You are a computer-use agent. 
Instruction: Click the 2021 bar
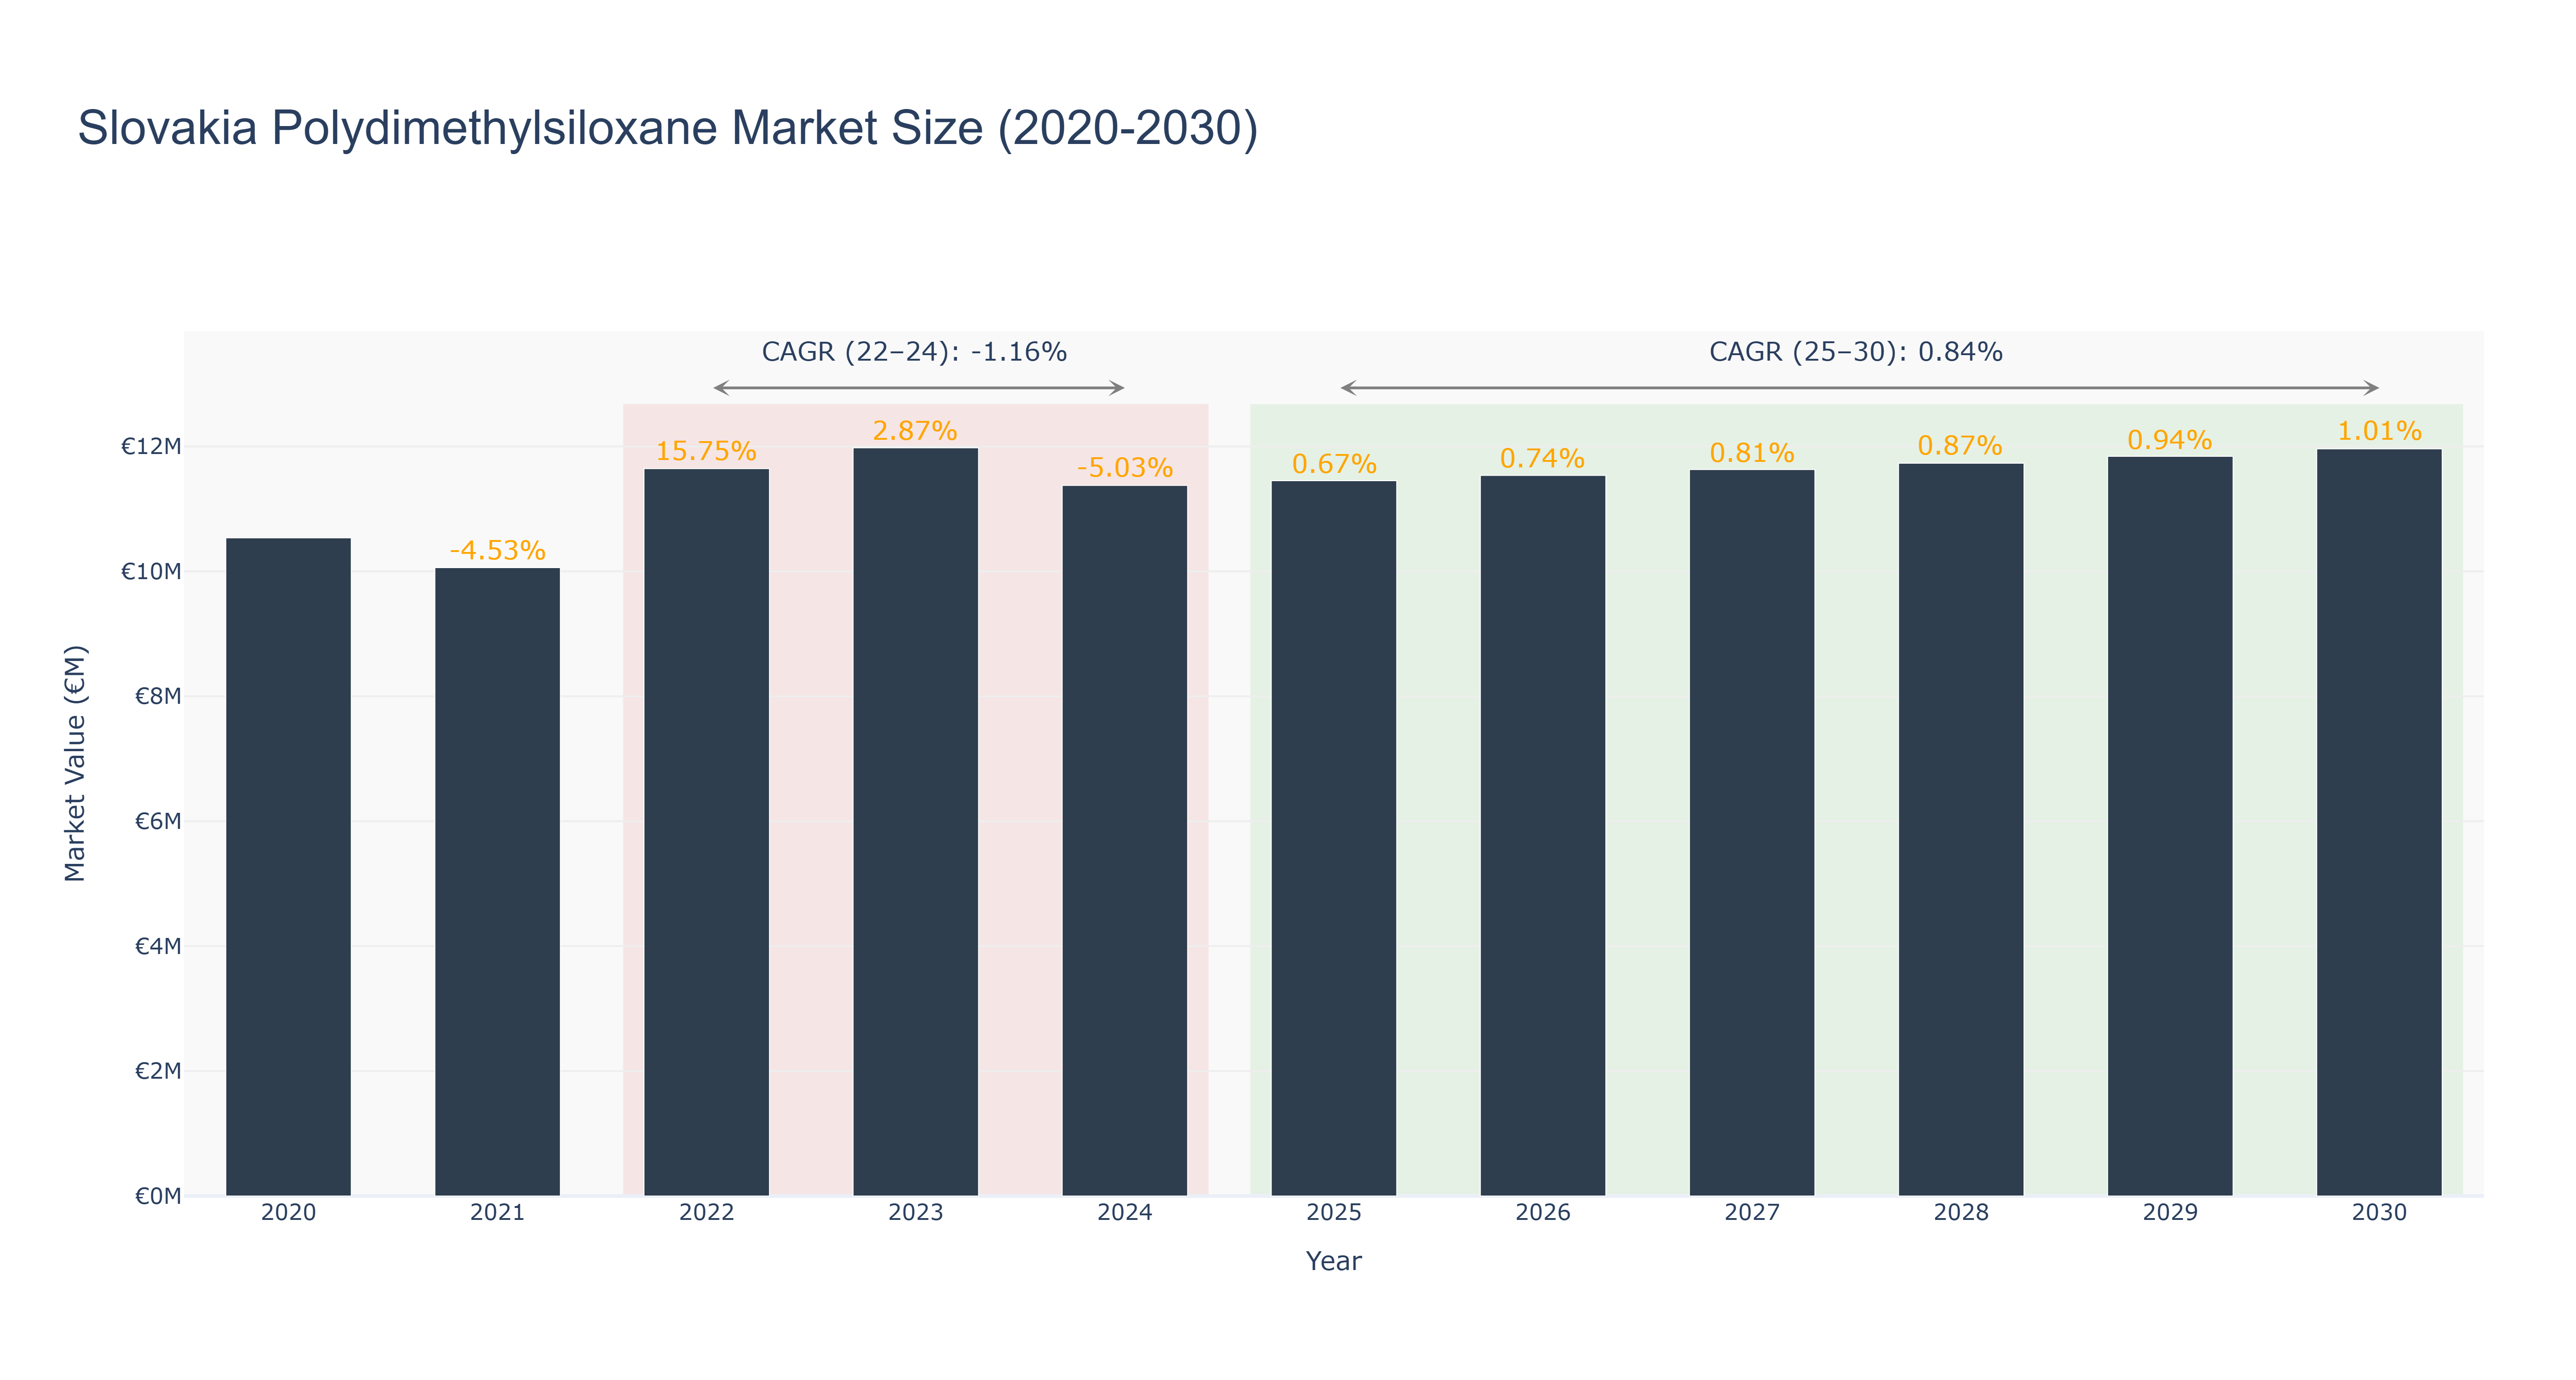click(x=497, y=882)
